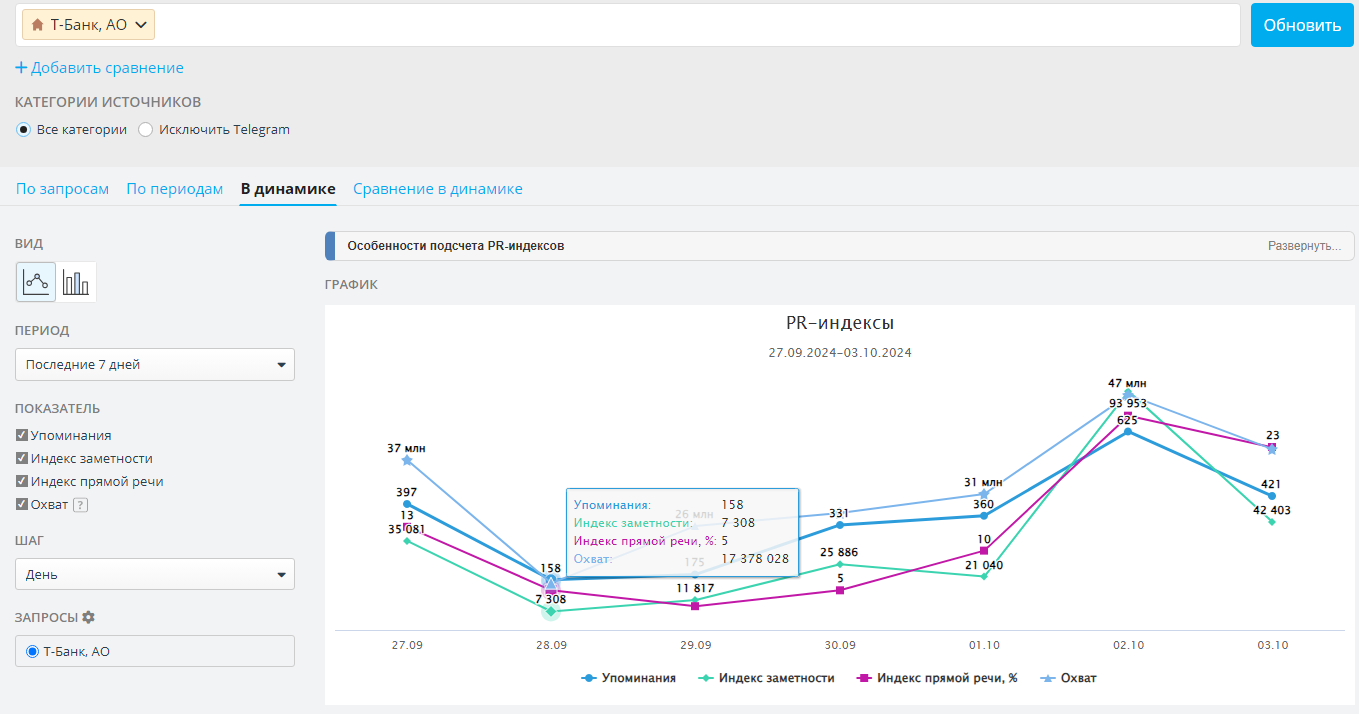Screen dimensions: 1359x714
Task: Select the line chart view icon
Action: pyautogui.click(x=36, y=282)
